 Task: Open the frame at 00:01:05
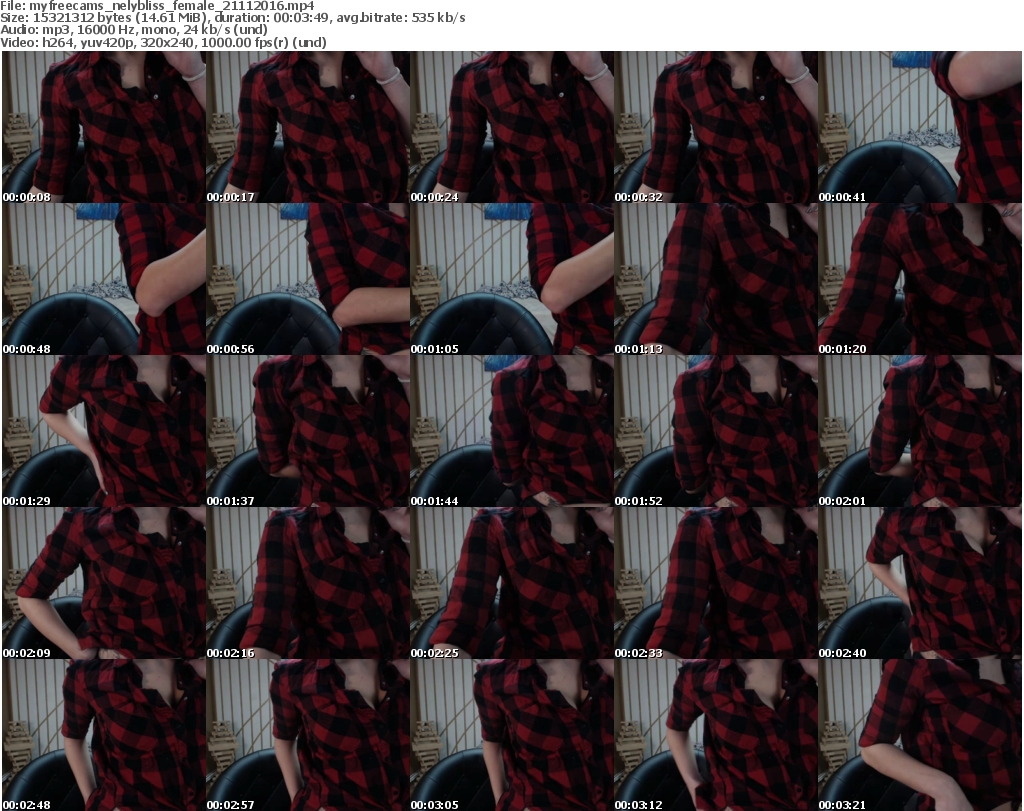511,279
